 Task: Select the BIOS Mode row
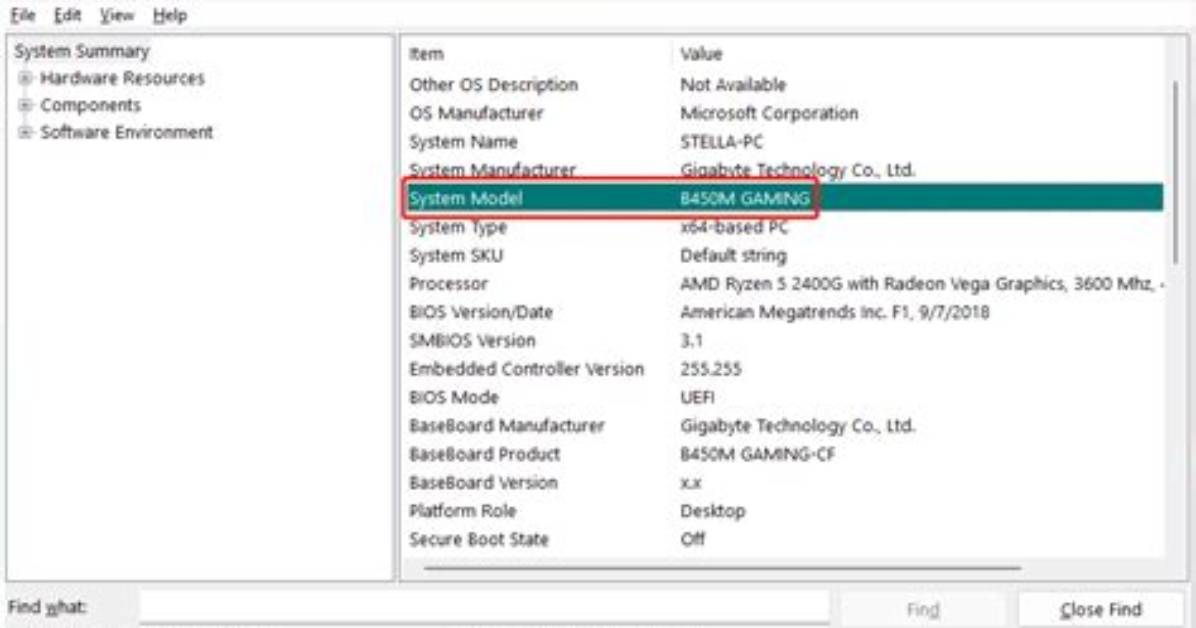[x=785, y=398]
